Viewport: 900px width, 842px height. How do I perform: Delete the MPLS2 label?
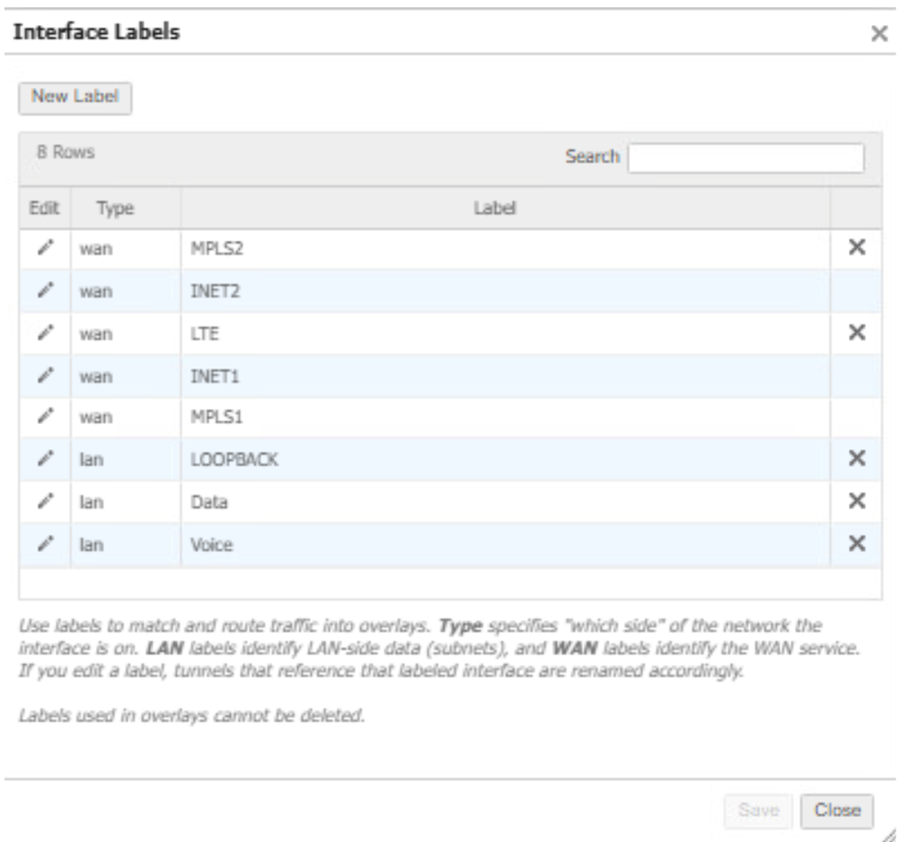pos(856,249)
